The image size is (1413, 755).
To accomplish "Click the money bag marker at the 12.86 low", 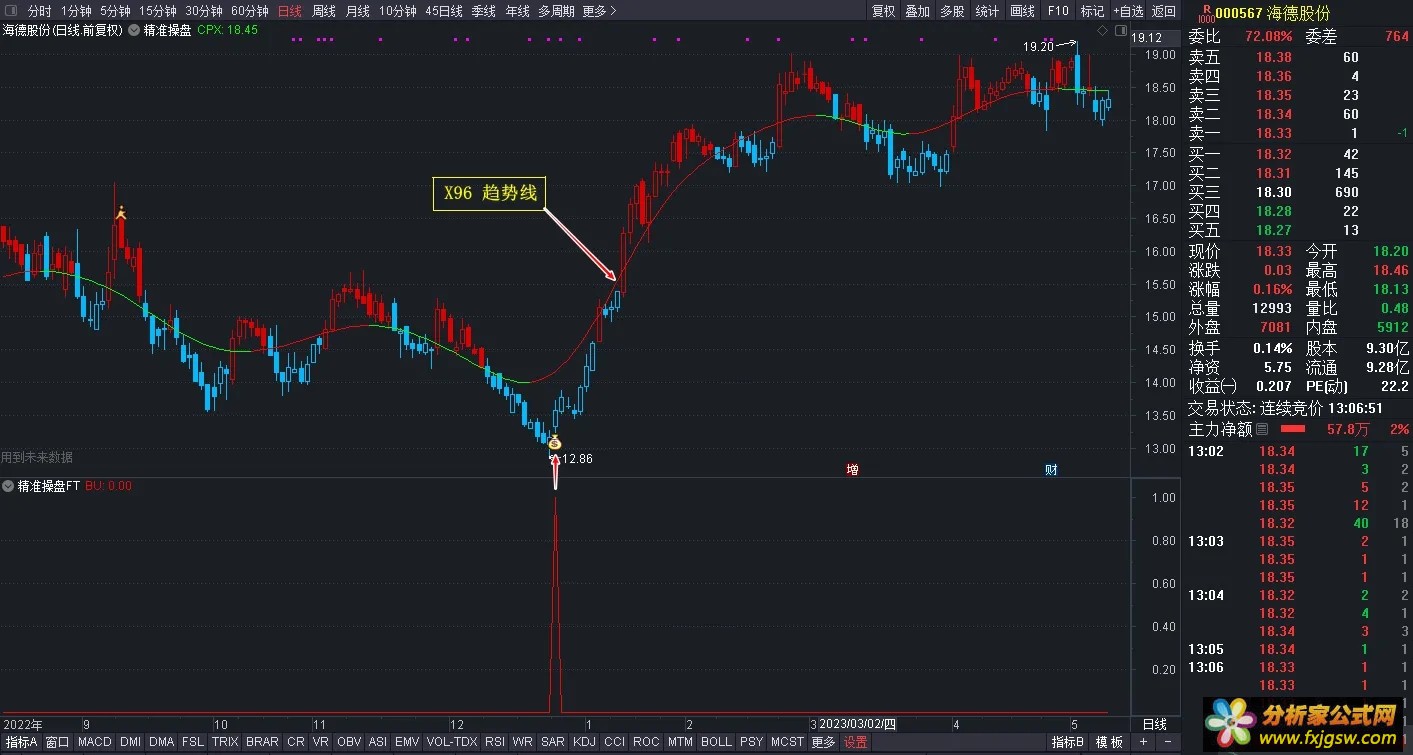I will pyautogui.click(x=554, y=442).
